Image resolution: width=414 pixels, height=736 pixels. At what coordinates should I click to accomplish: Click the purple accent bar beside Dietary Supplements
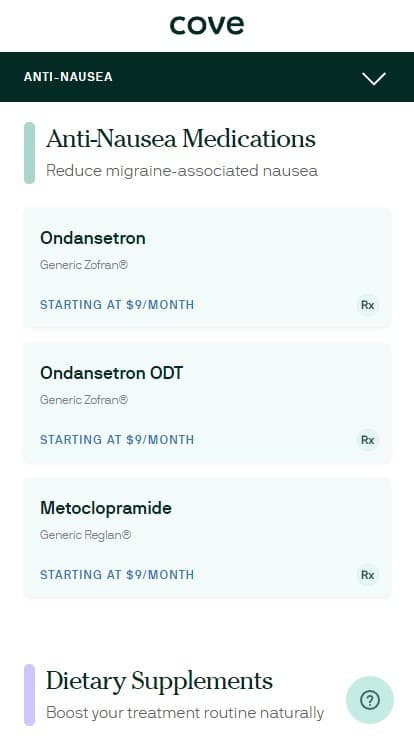[x=30, y=695]
